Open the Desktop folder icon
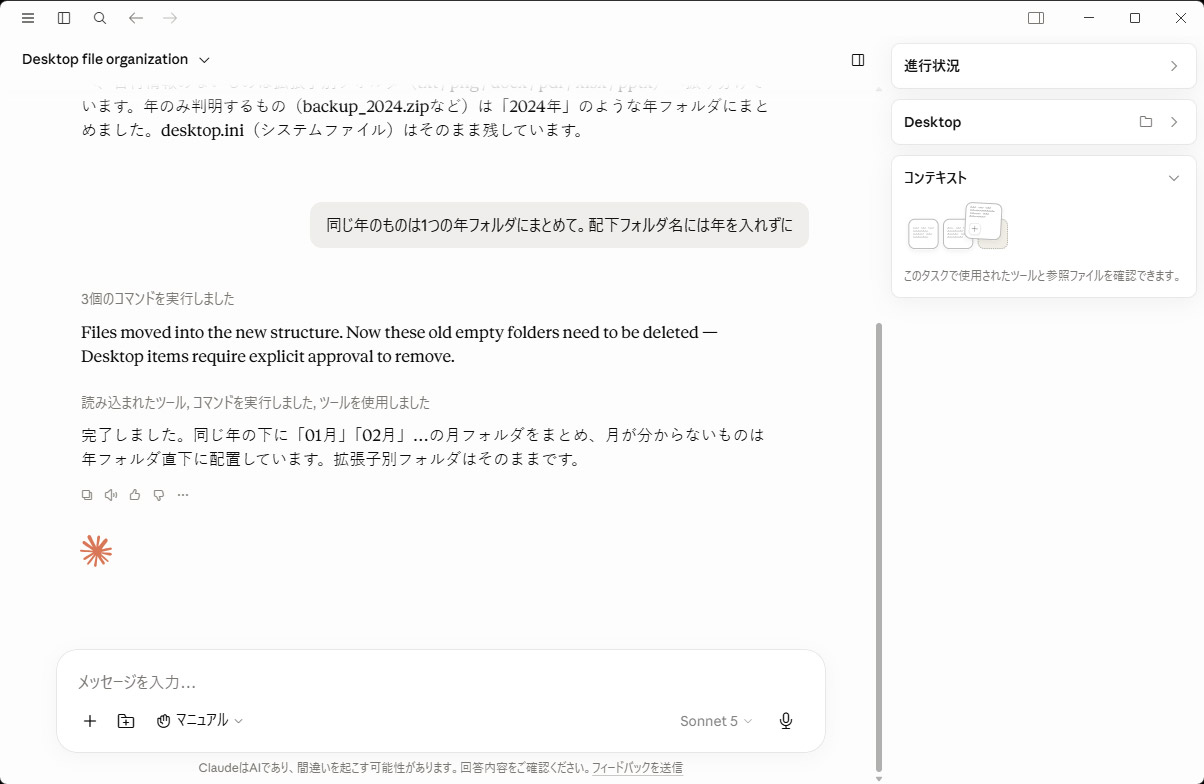This screenshot has height=784, width=1204. (x=1146, y=122)
